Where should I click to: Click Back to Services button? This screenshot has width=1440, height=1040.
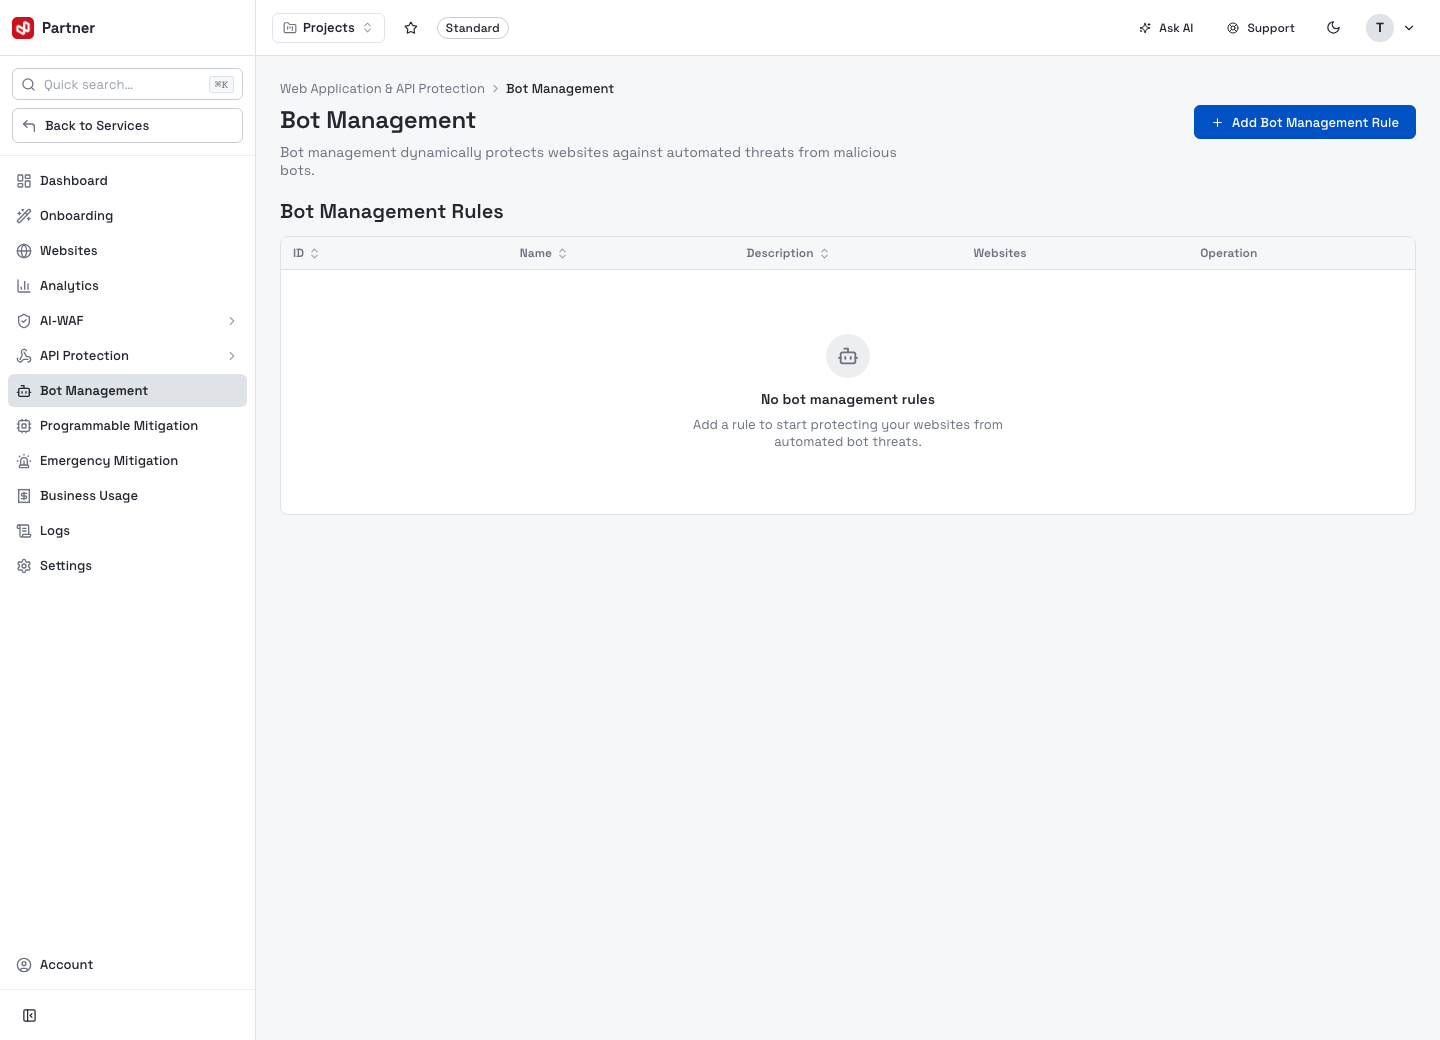(x=127, y=125)
